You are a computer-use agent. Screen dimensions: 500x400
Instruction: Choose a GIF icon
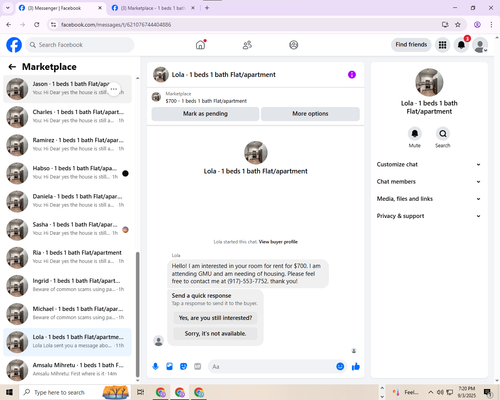tap(198, 367)
